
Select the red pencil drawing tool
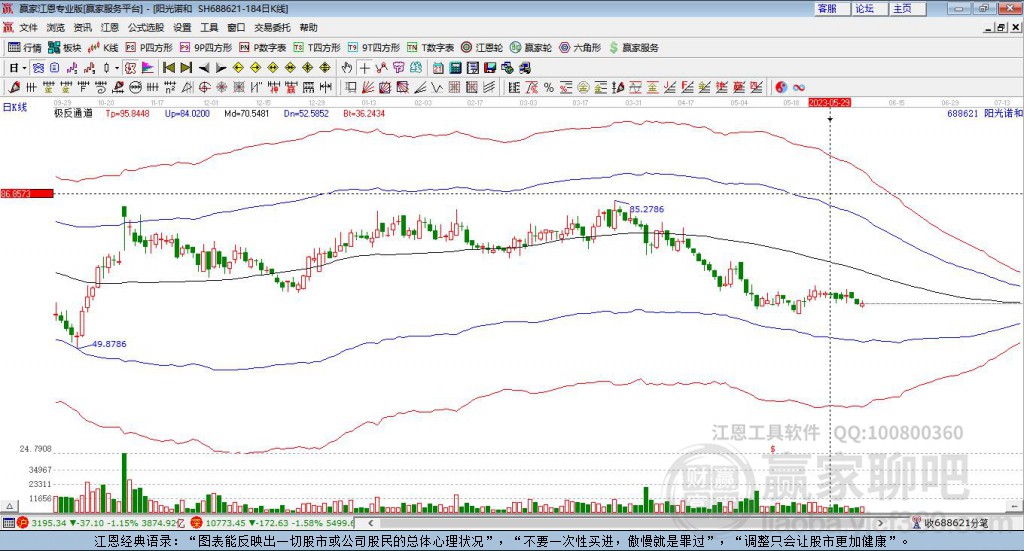[14, 87]
